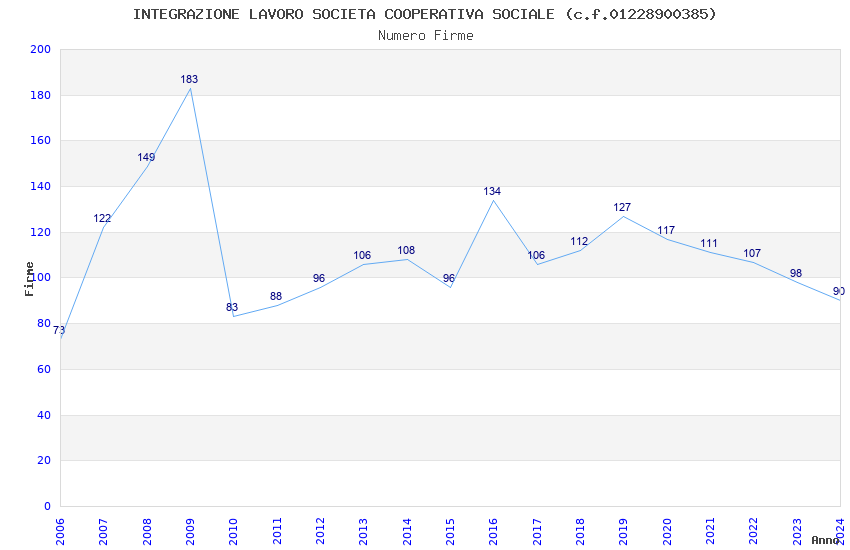
Task: Click the subtitle Numero Firme
Action: click(426, 36)
